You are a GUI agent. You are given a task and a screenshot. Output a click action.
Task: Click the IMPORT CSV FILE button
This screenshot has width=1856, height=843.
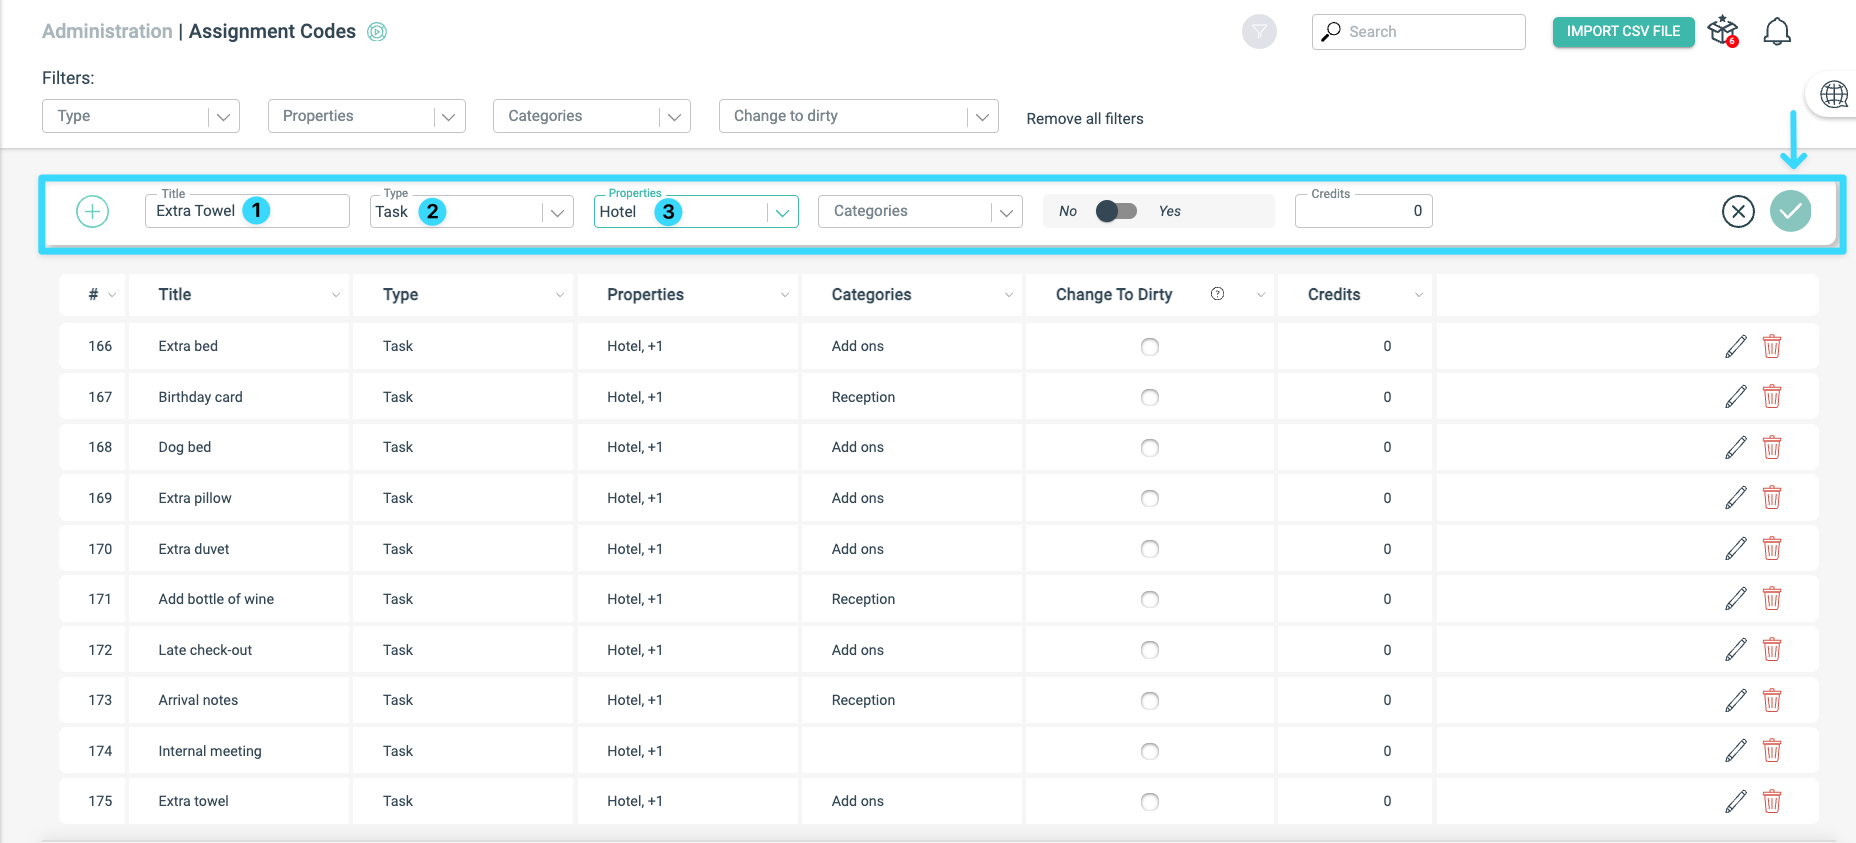coord(1623,32)
